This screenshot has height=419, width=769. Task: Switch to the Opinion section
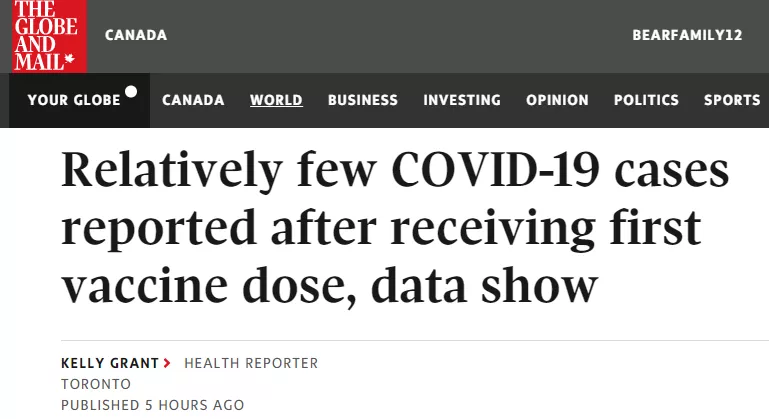[557, 100]
